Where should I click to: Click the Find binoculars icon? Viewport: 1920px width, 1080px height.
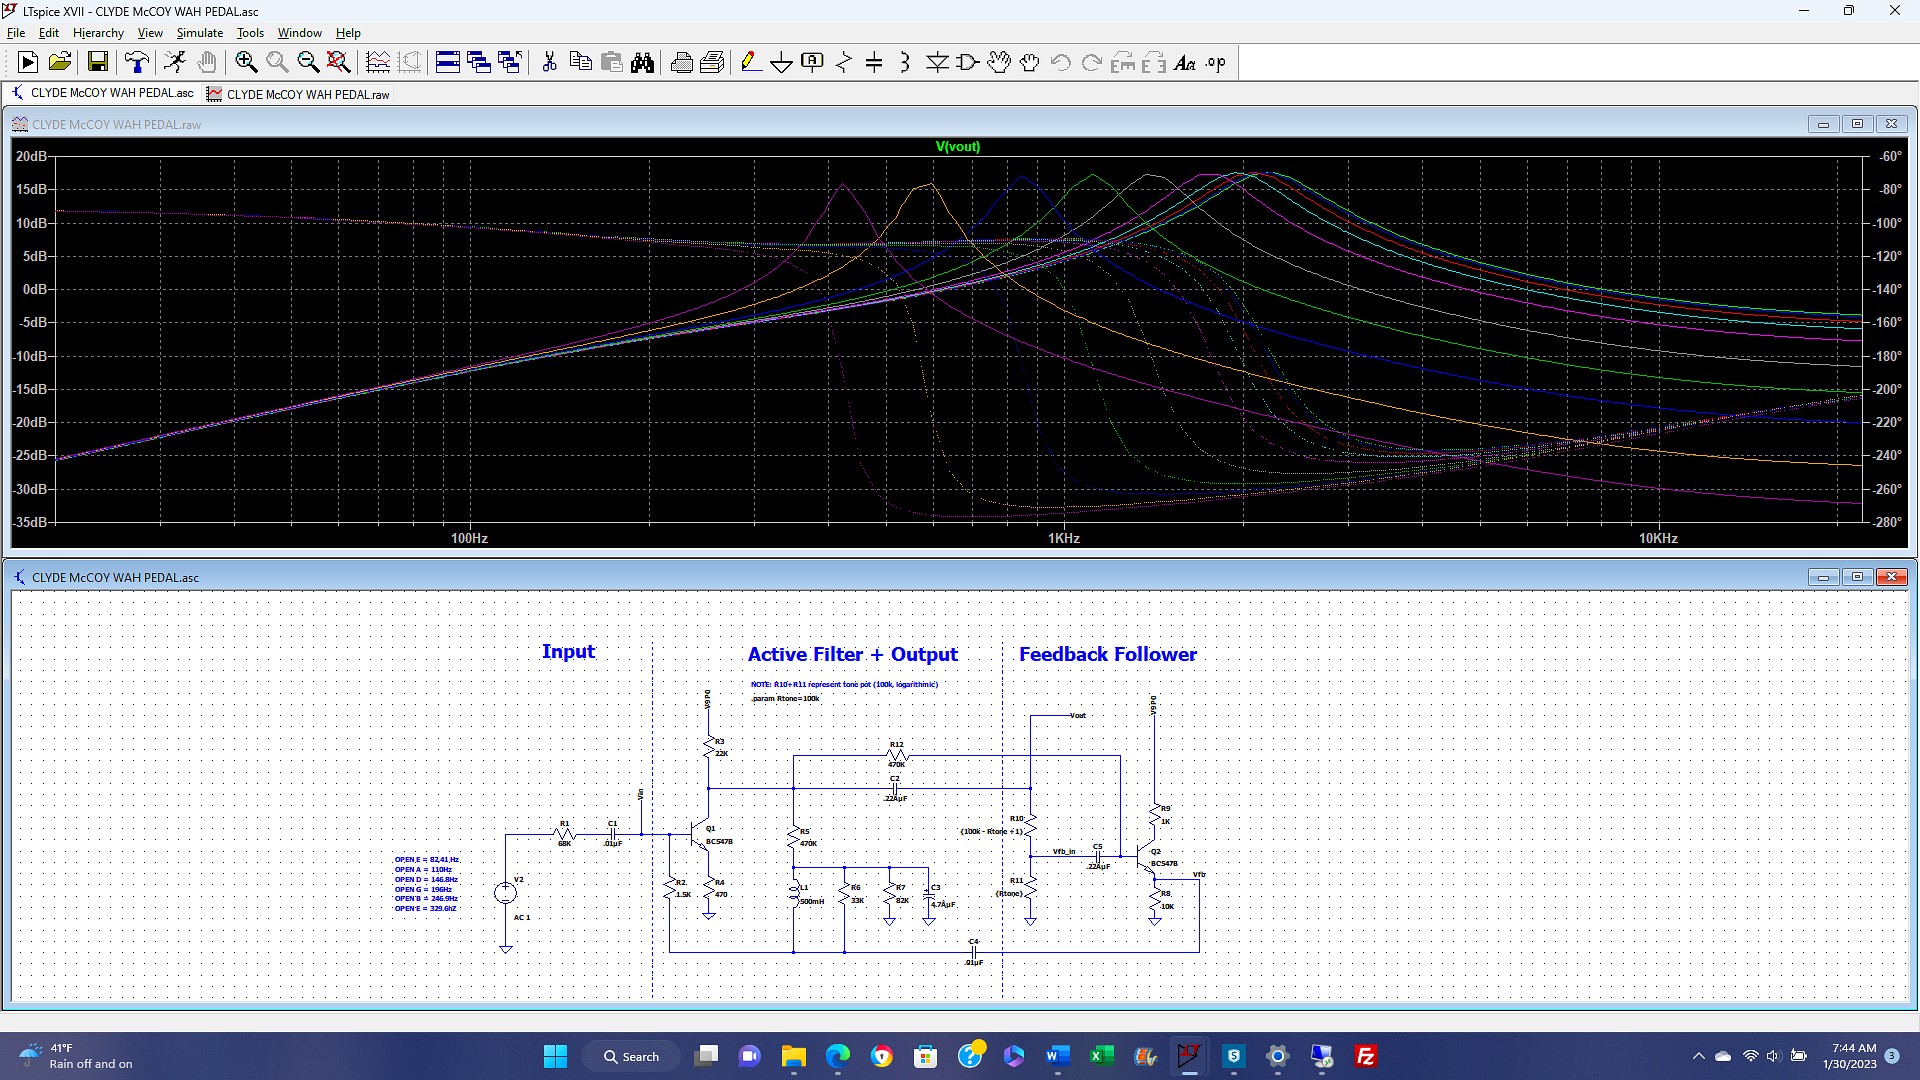[x=643, y=63]
